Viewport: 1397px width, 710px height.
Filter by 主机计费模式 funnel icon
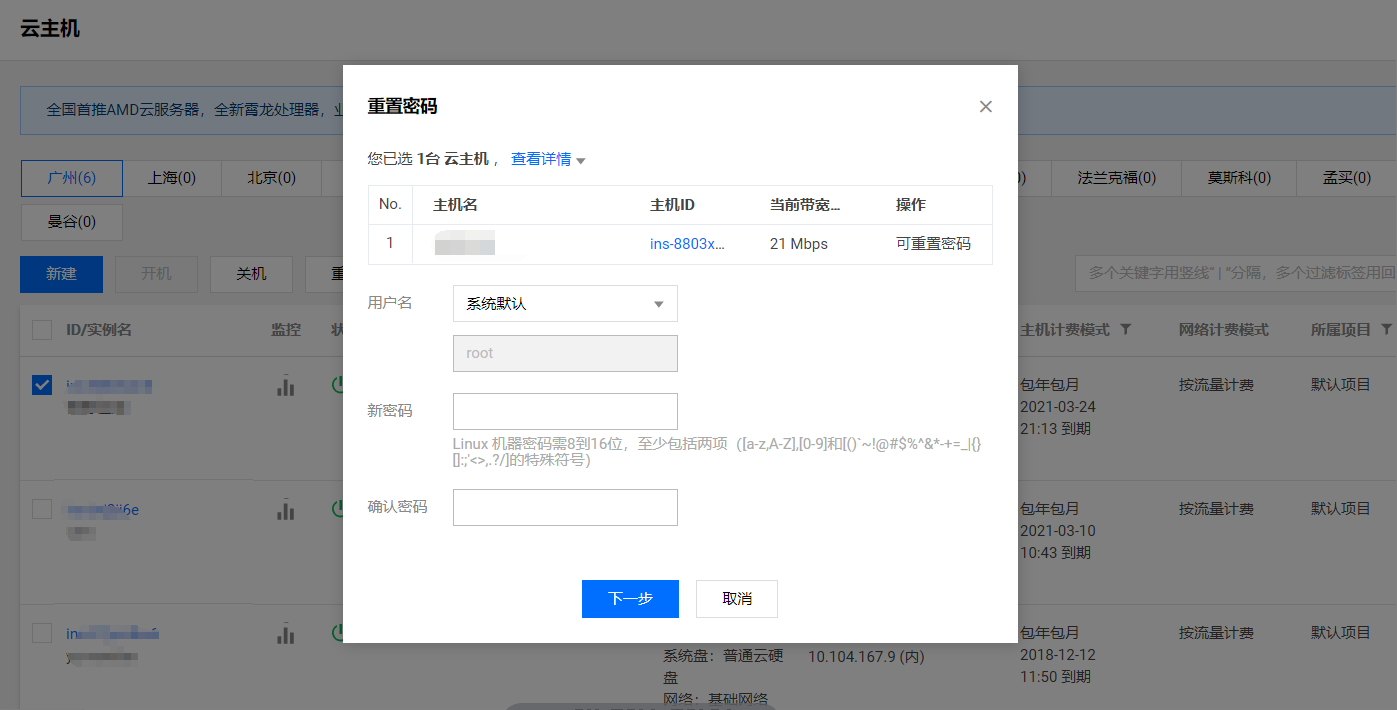[x=1126, y=330]
